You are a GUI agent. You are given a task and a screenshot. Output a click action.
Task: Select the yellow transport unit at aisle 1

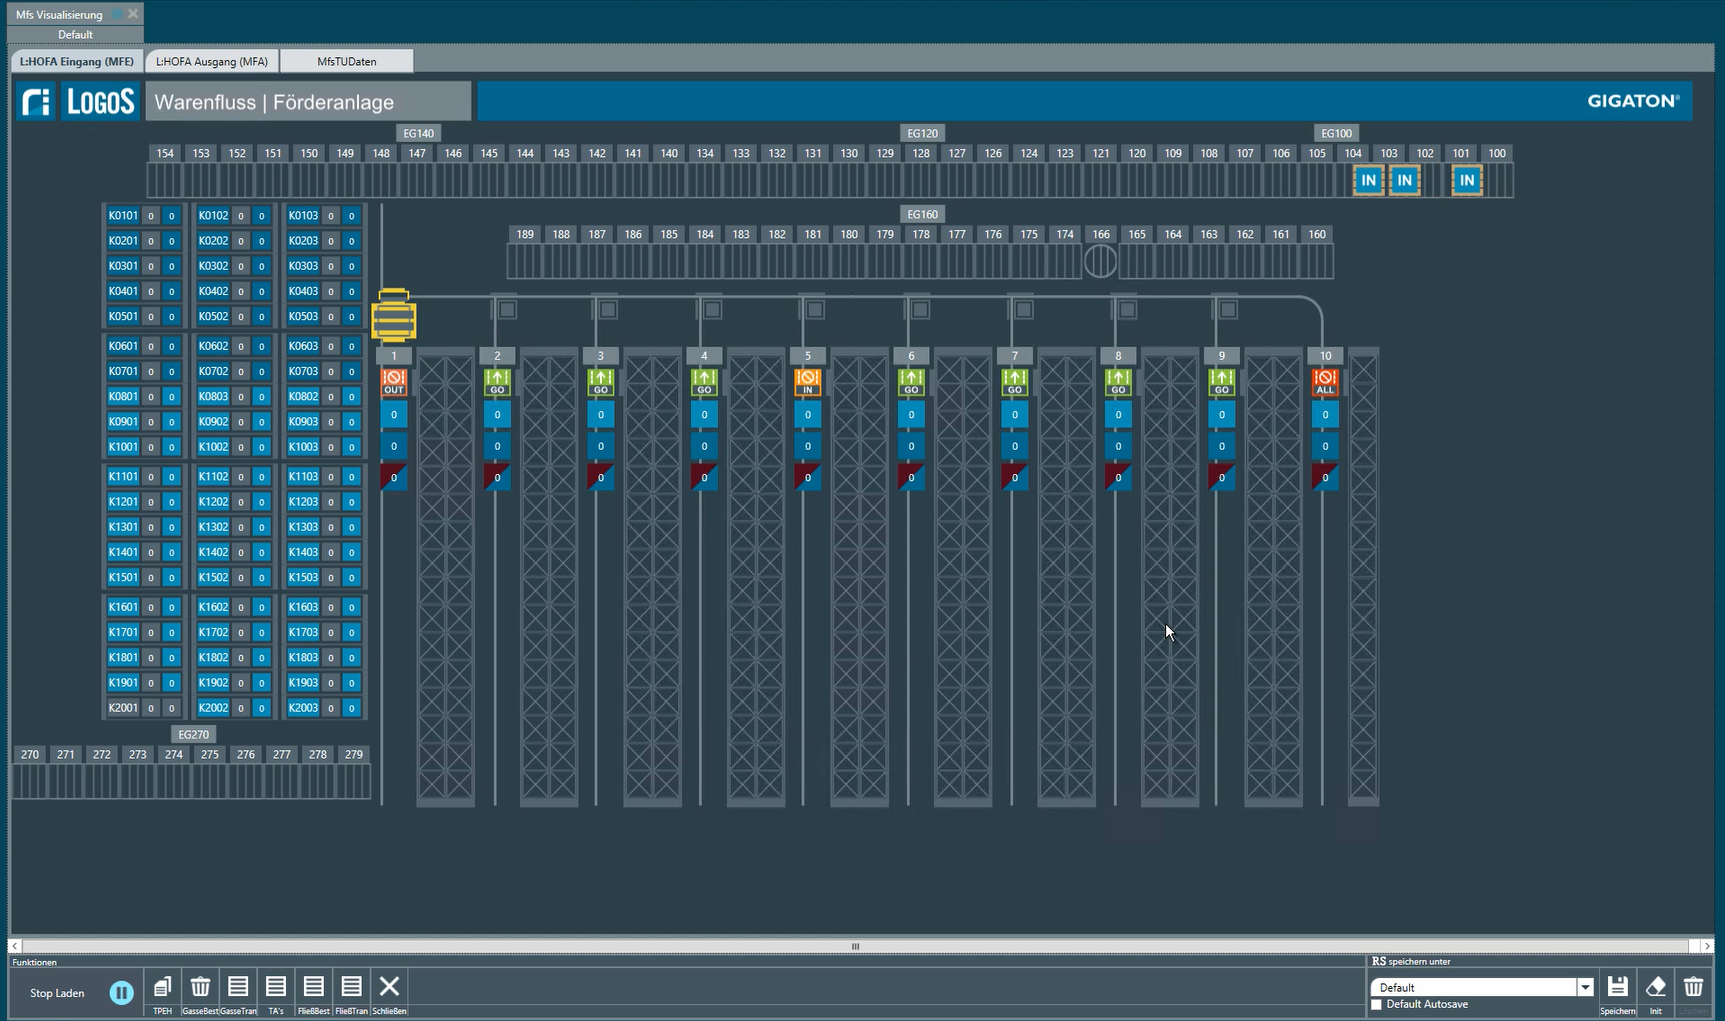coord(394,316)
